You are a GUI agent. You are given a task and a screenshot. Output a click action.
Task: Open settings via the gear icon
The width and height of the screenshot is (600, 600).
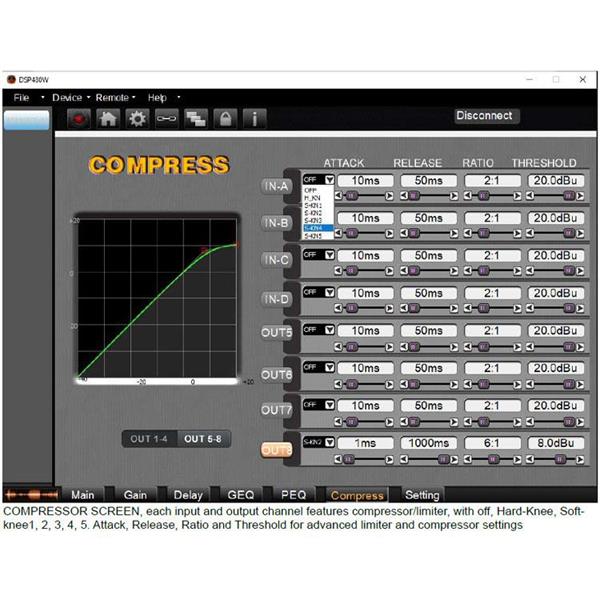point(139,119)
